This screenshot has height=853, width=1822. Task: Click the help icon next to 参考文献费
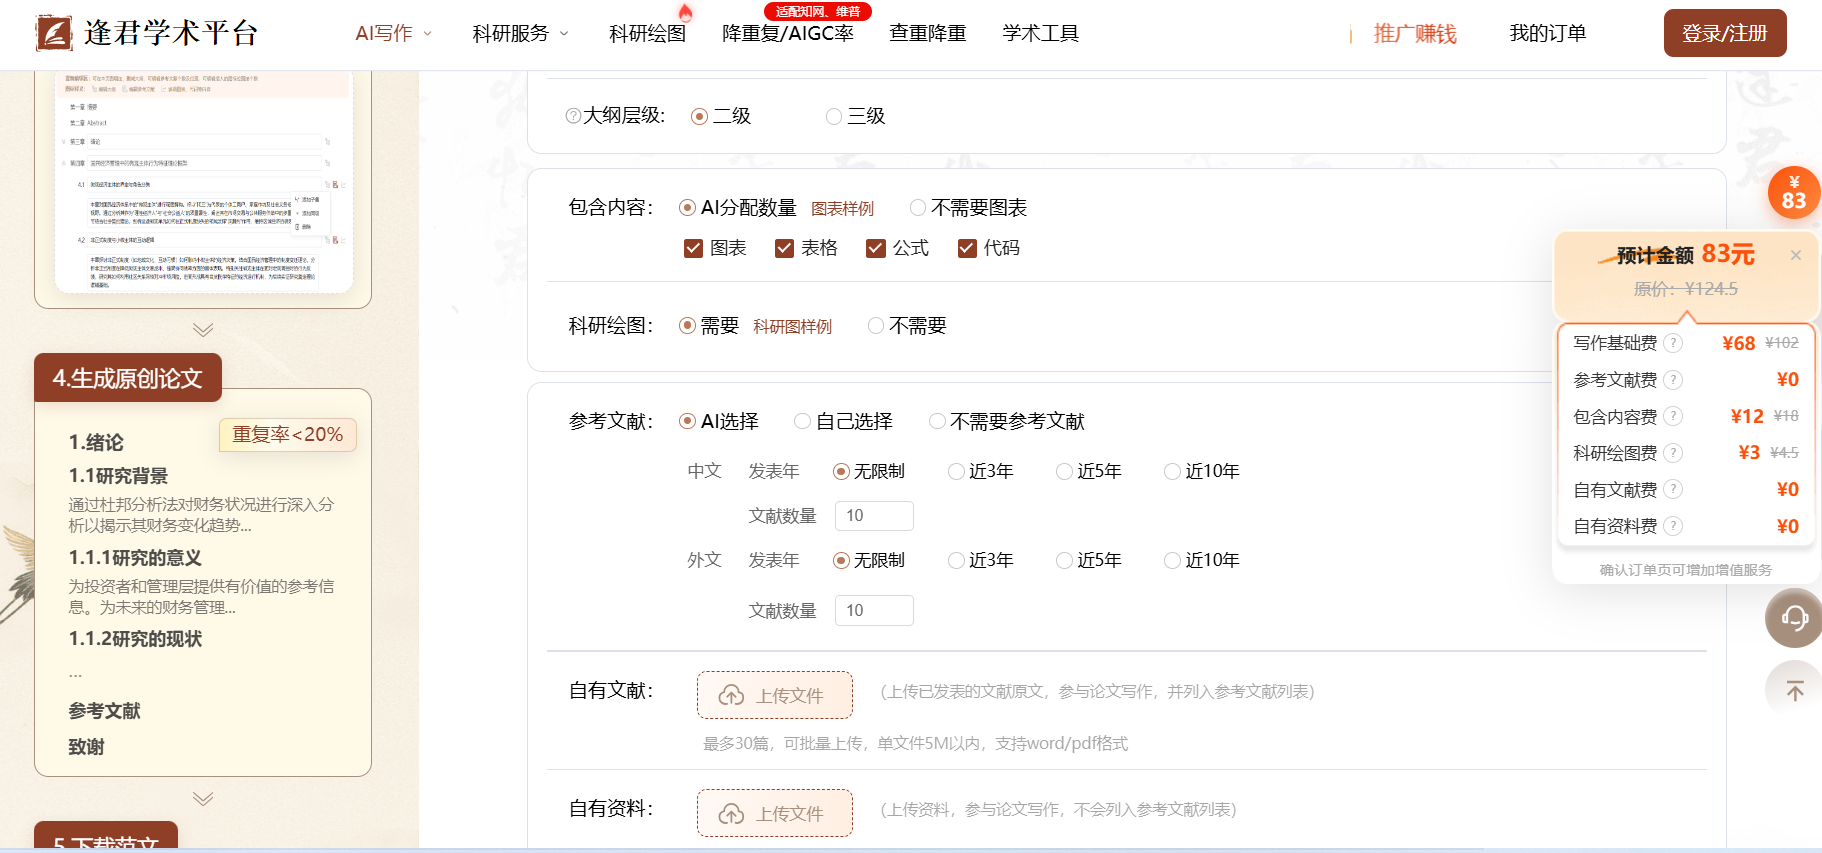1673,380
